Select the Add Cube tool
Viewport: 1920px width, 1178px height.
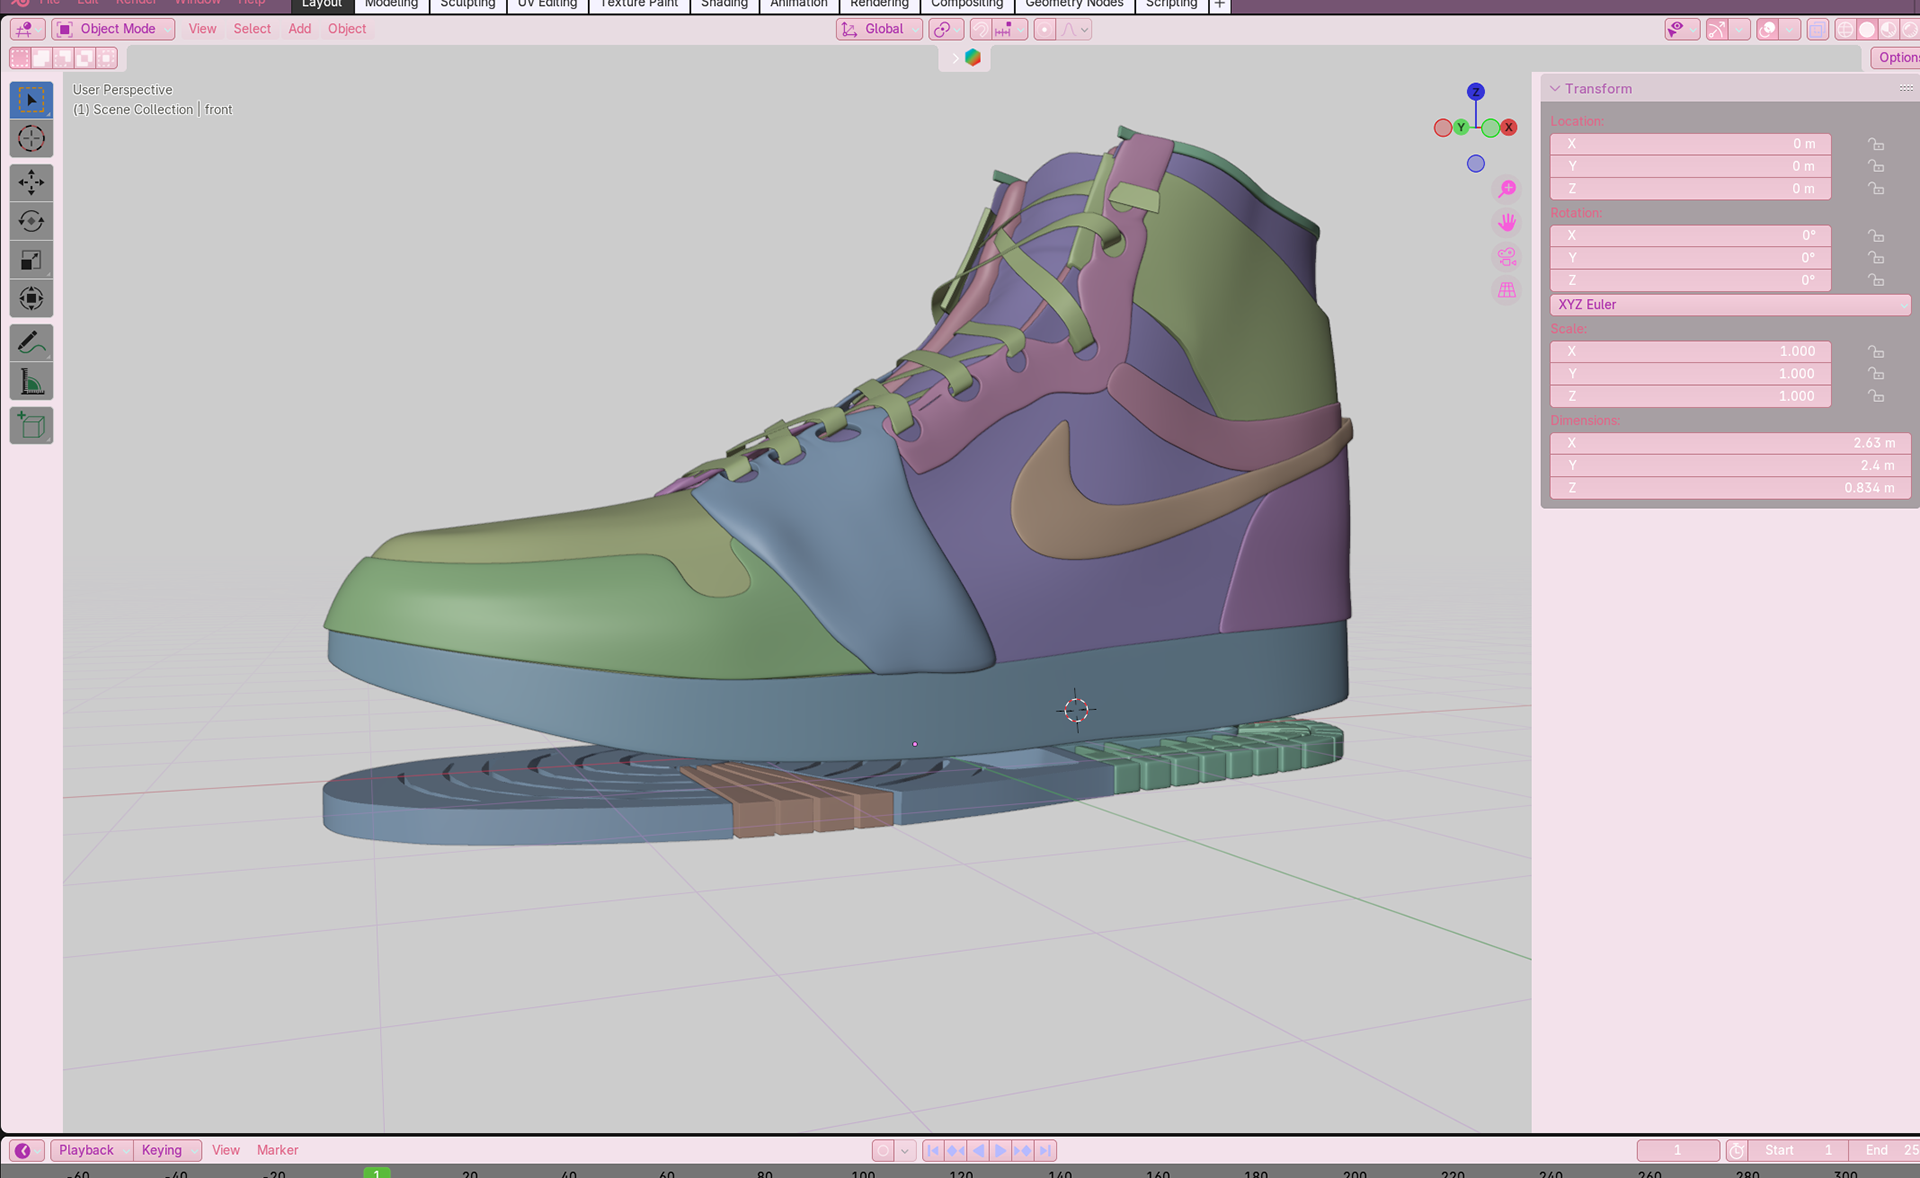(x=31, y=426)
